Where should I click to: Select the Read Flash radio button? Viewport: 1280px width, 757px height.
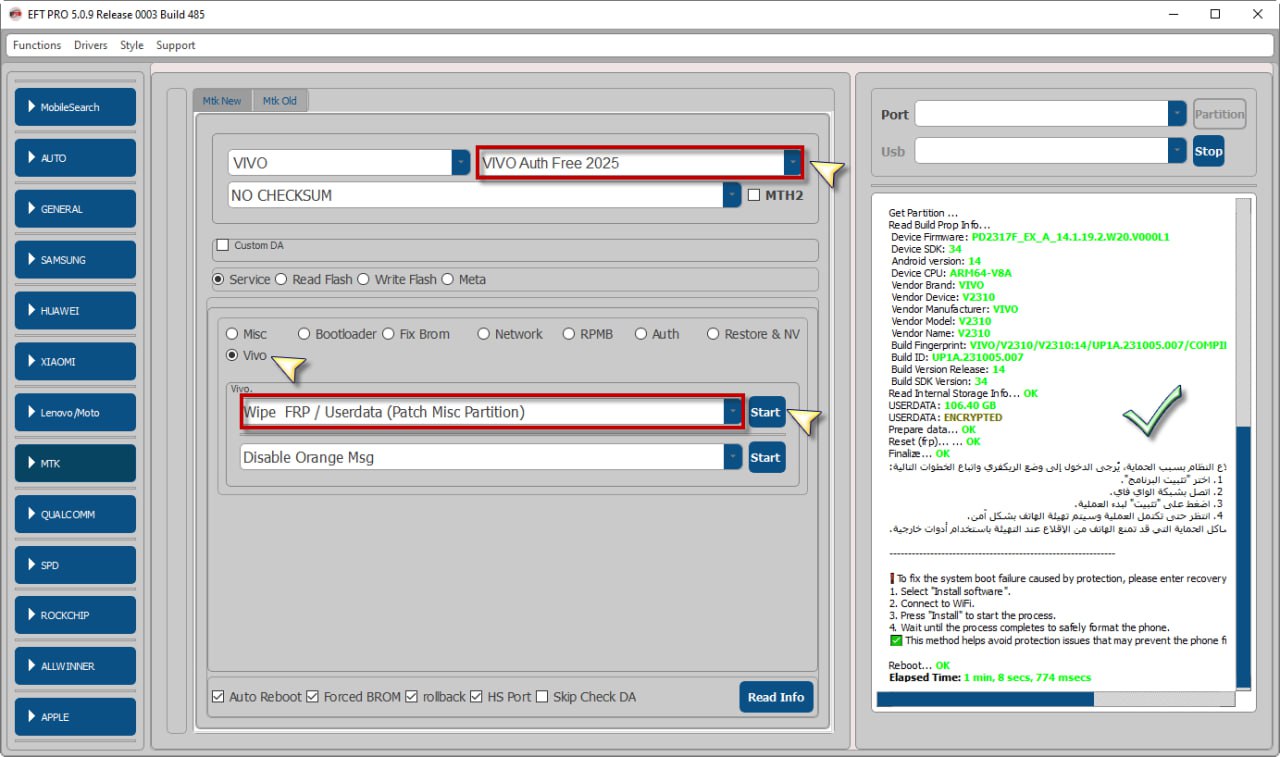(281, 279)
